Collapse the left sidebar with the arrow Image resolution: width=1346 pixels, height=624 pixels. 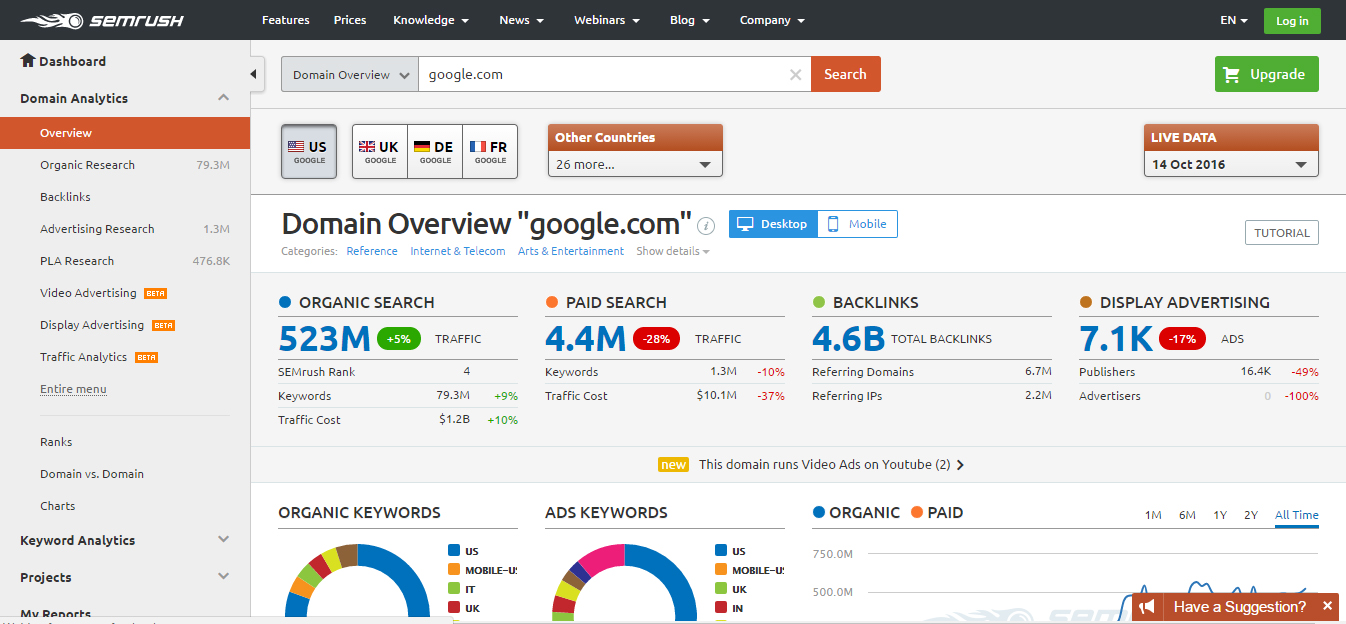[x=254, y=73]
